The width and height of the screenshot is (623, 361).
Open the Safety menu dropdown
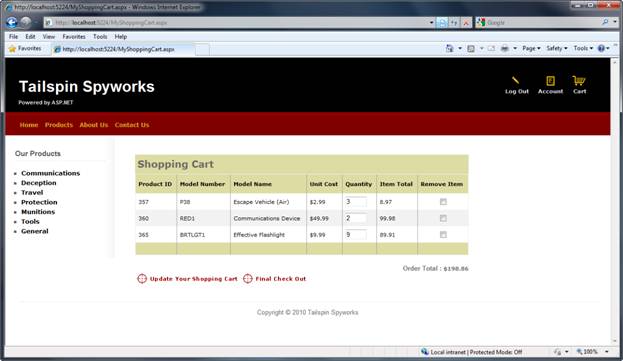(x=557, y=48)
